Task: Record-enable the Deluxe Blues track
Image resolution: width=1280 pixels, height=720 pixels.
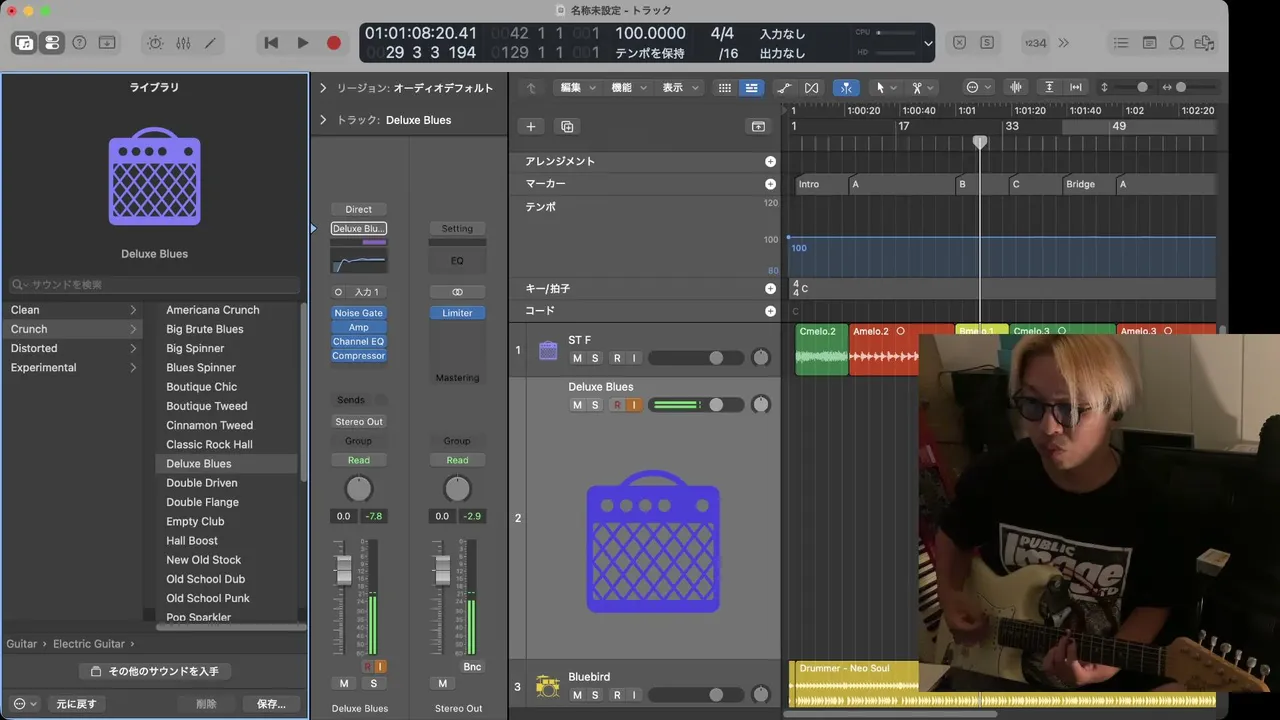Action: point(617,405)
